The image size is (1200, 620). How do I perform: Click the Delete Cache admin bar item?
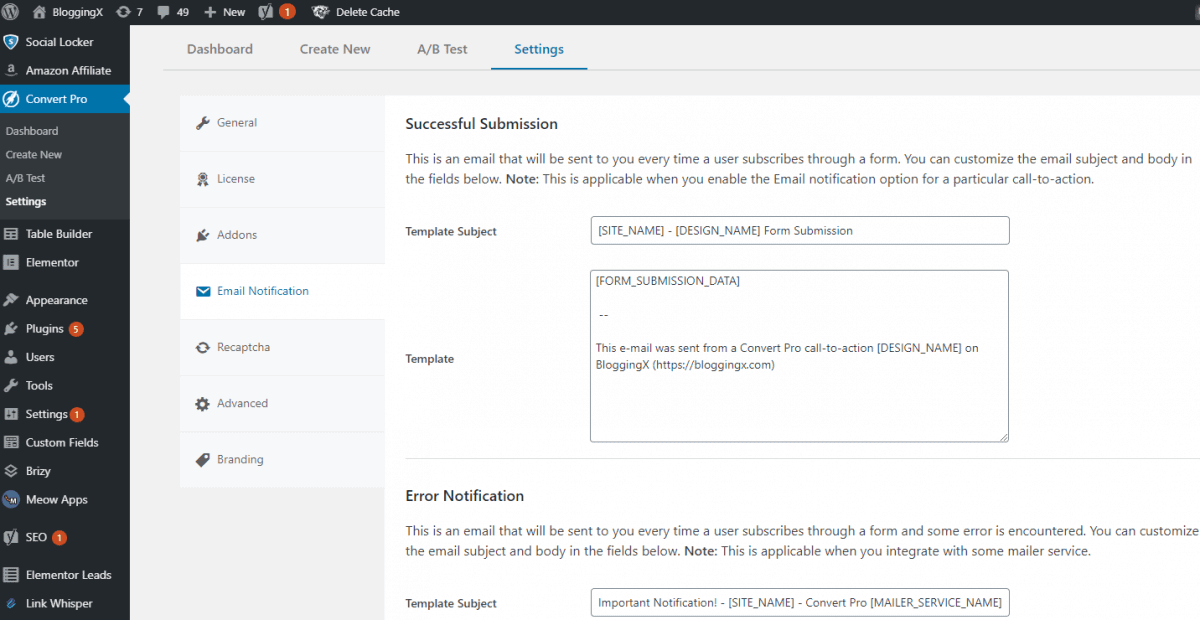[x=356, y=12]
